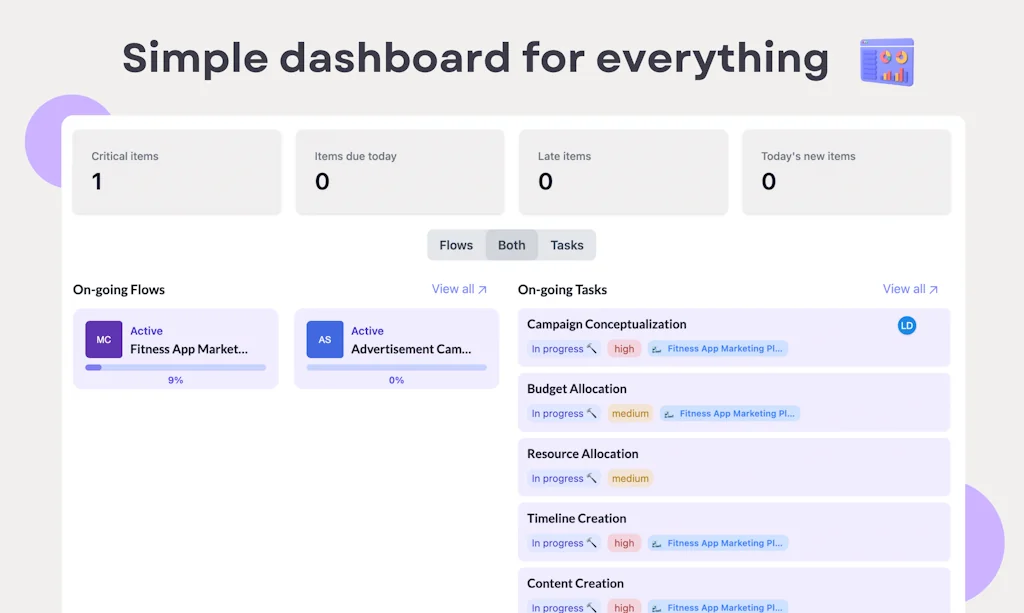Expand the truncated Fitness App Market flow title

190,349
